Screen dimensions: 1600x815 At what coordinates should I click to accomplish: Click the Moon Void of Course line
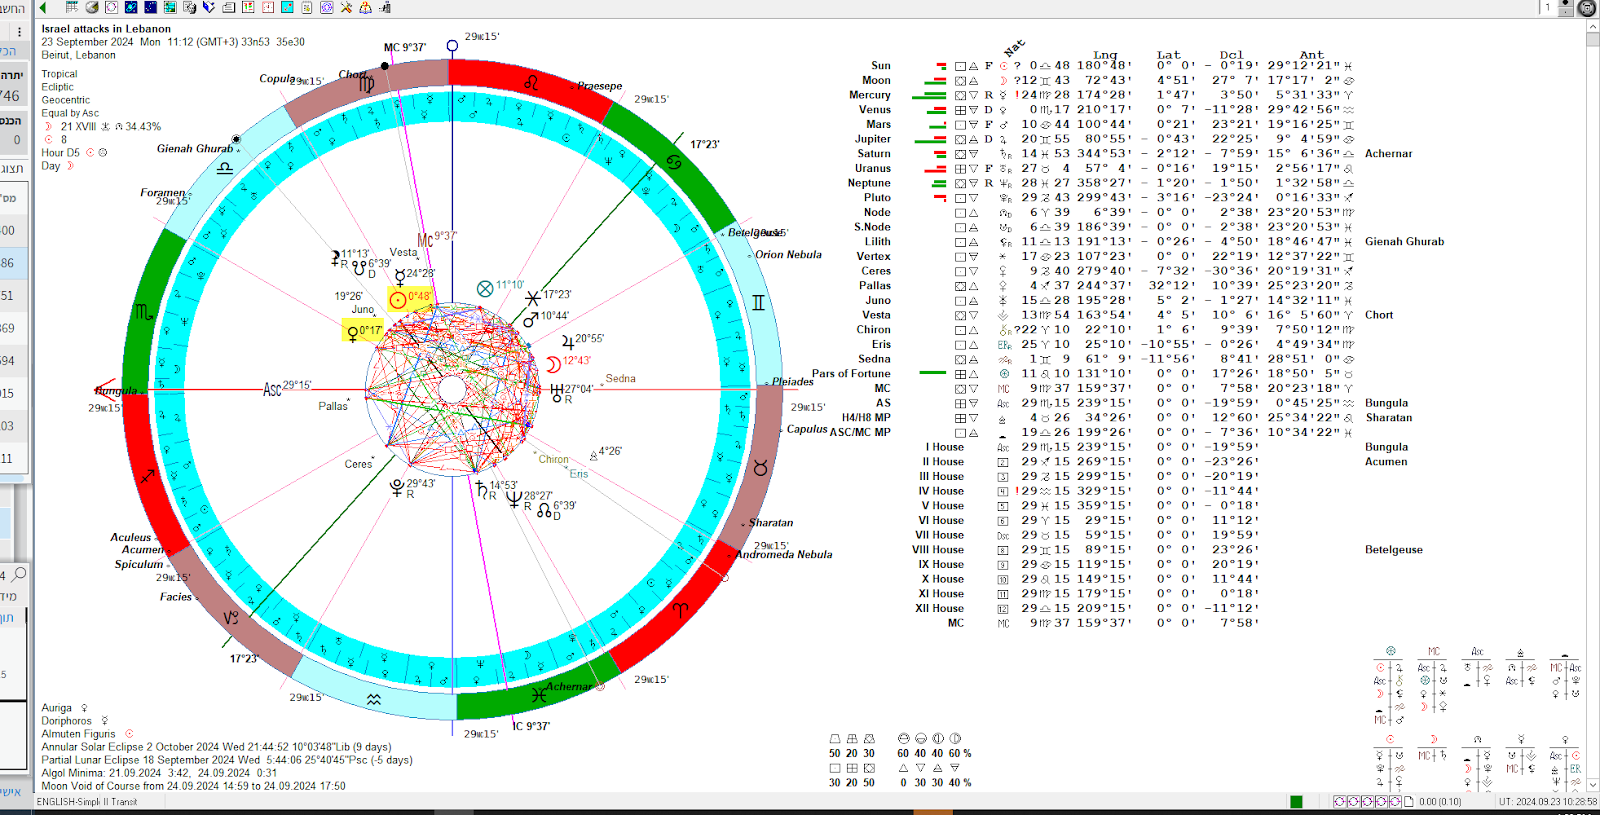193,786
